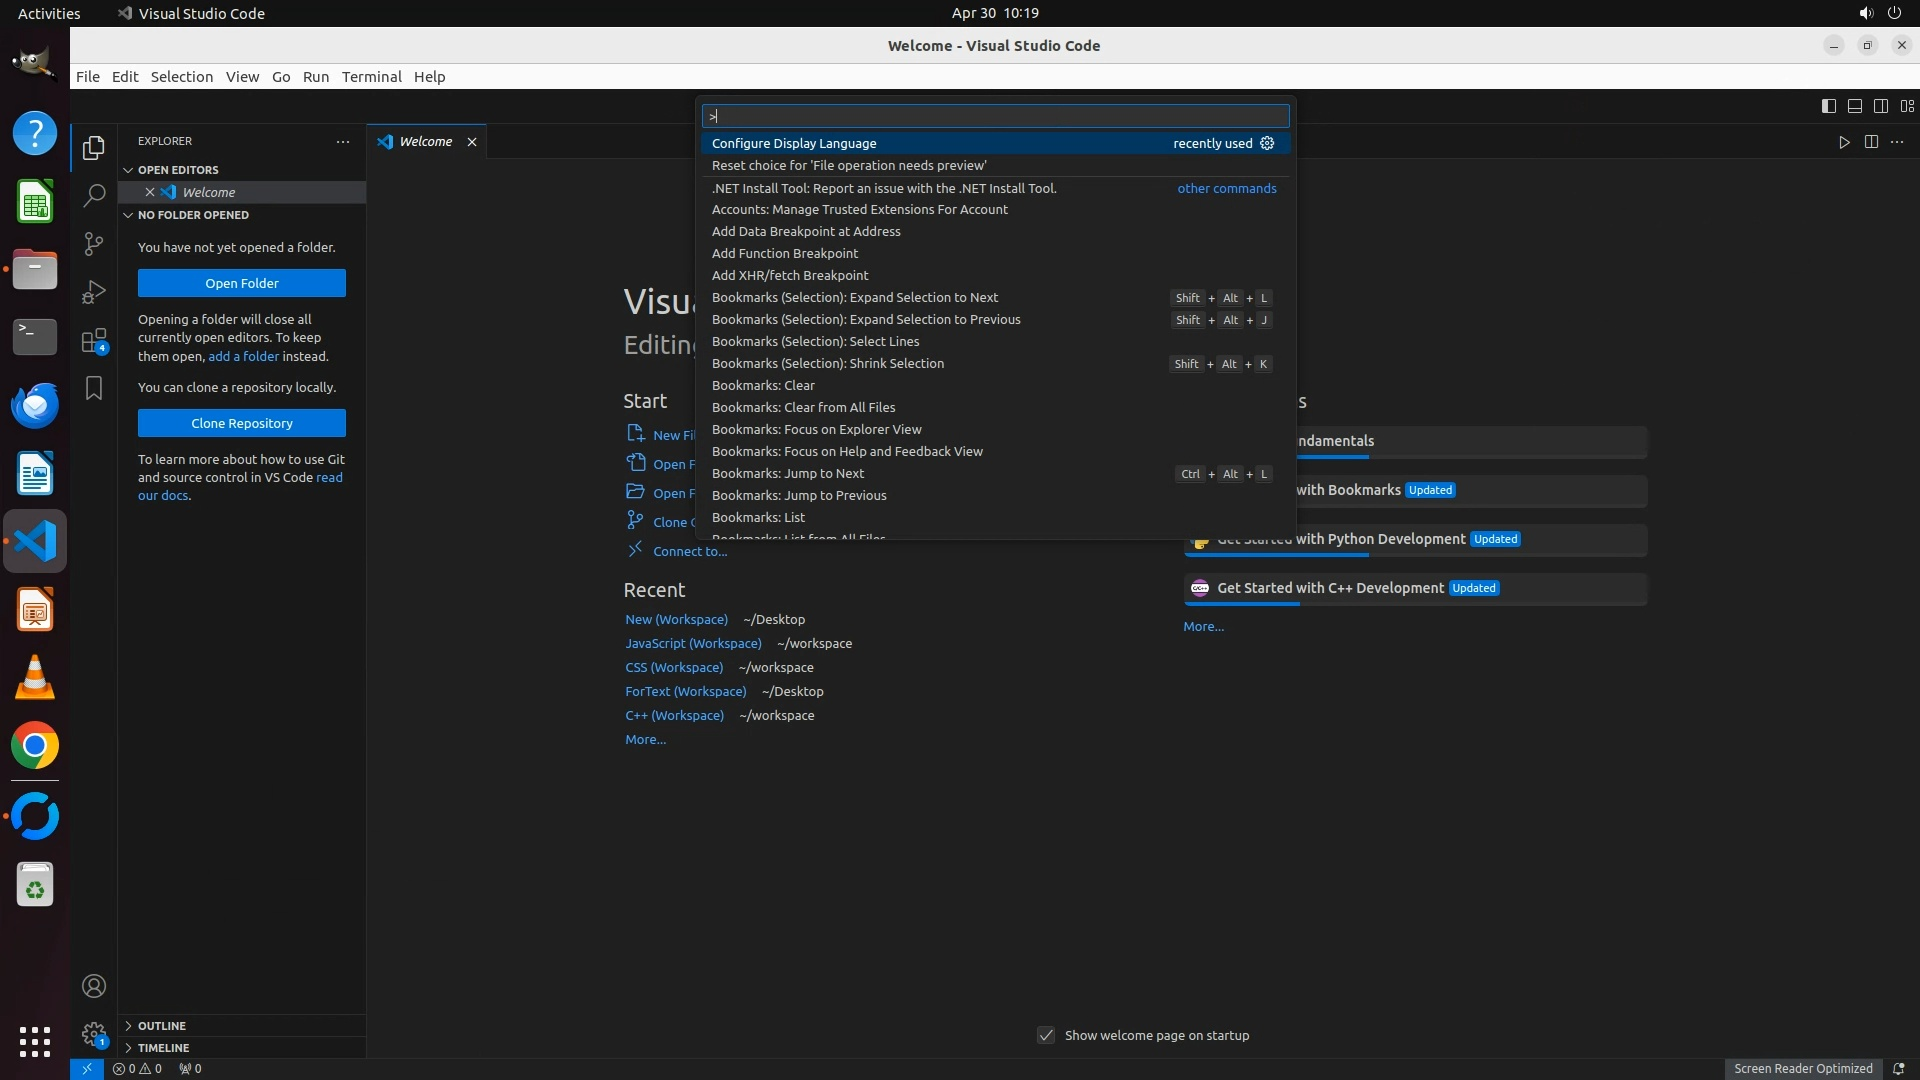This screenshot has width=1920, height=1080.
Task: Collapse the Open Editors section
Action: click(178, 170)
